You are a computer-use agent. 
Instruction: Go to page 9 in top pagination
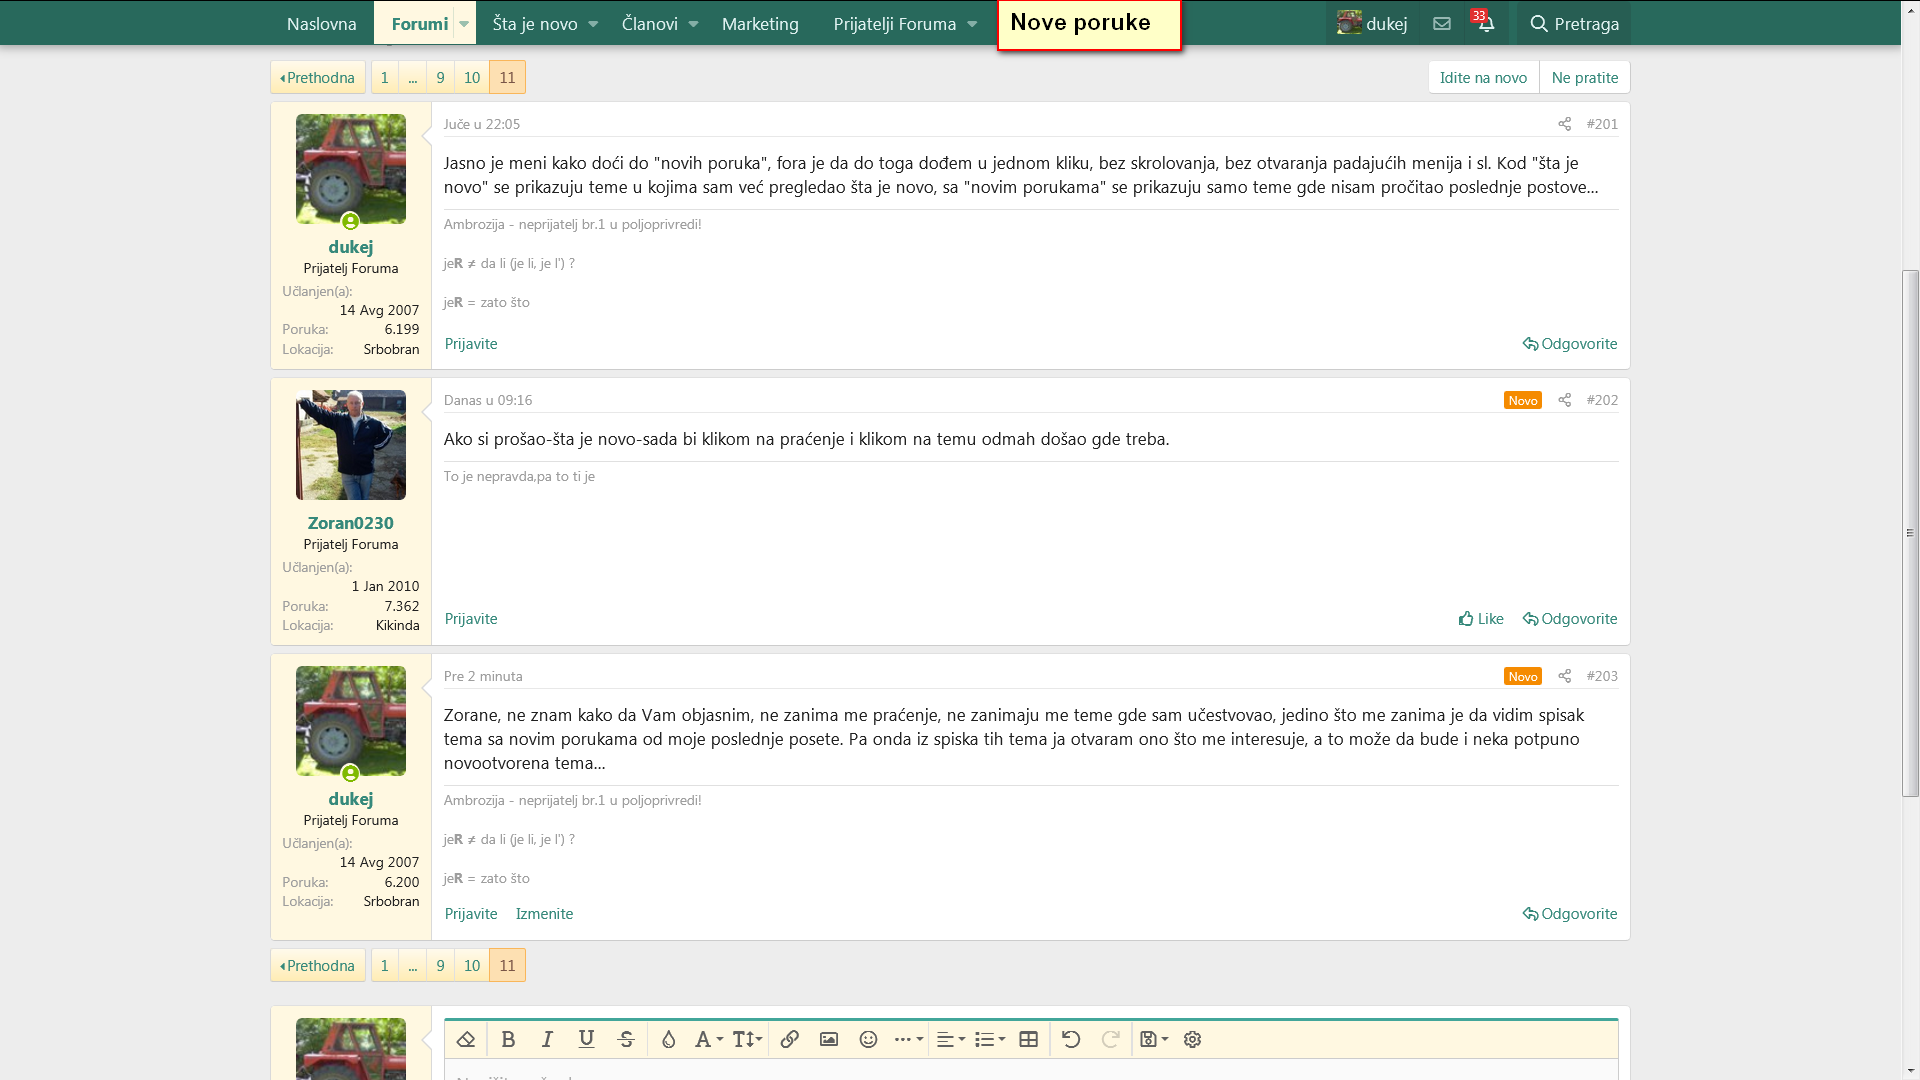pos(440,77)
